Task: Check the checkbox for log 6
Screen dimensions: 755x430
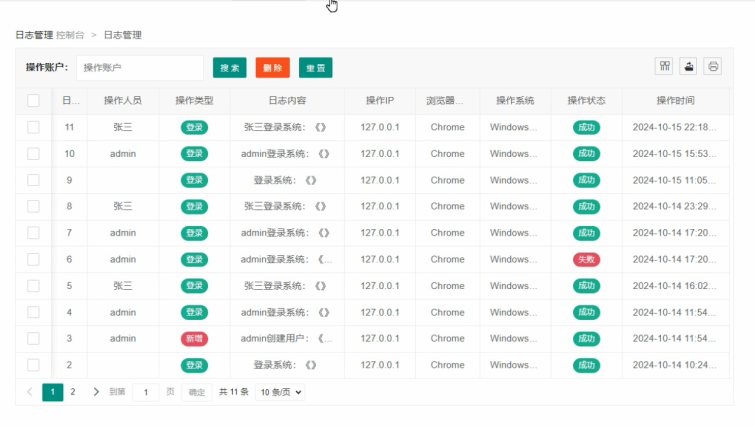Action: (x=33, y=260)
